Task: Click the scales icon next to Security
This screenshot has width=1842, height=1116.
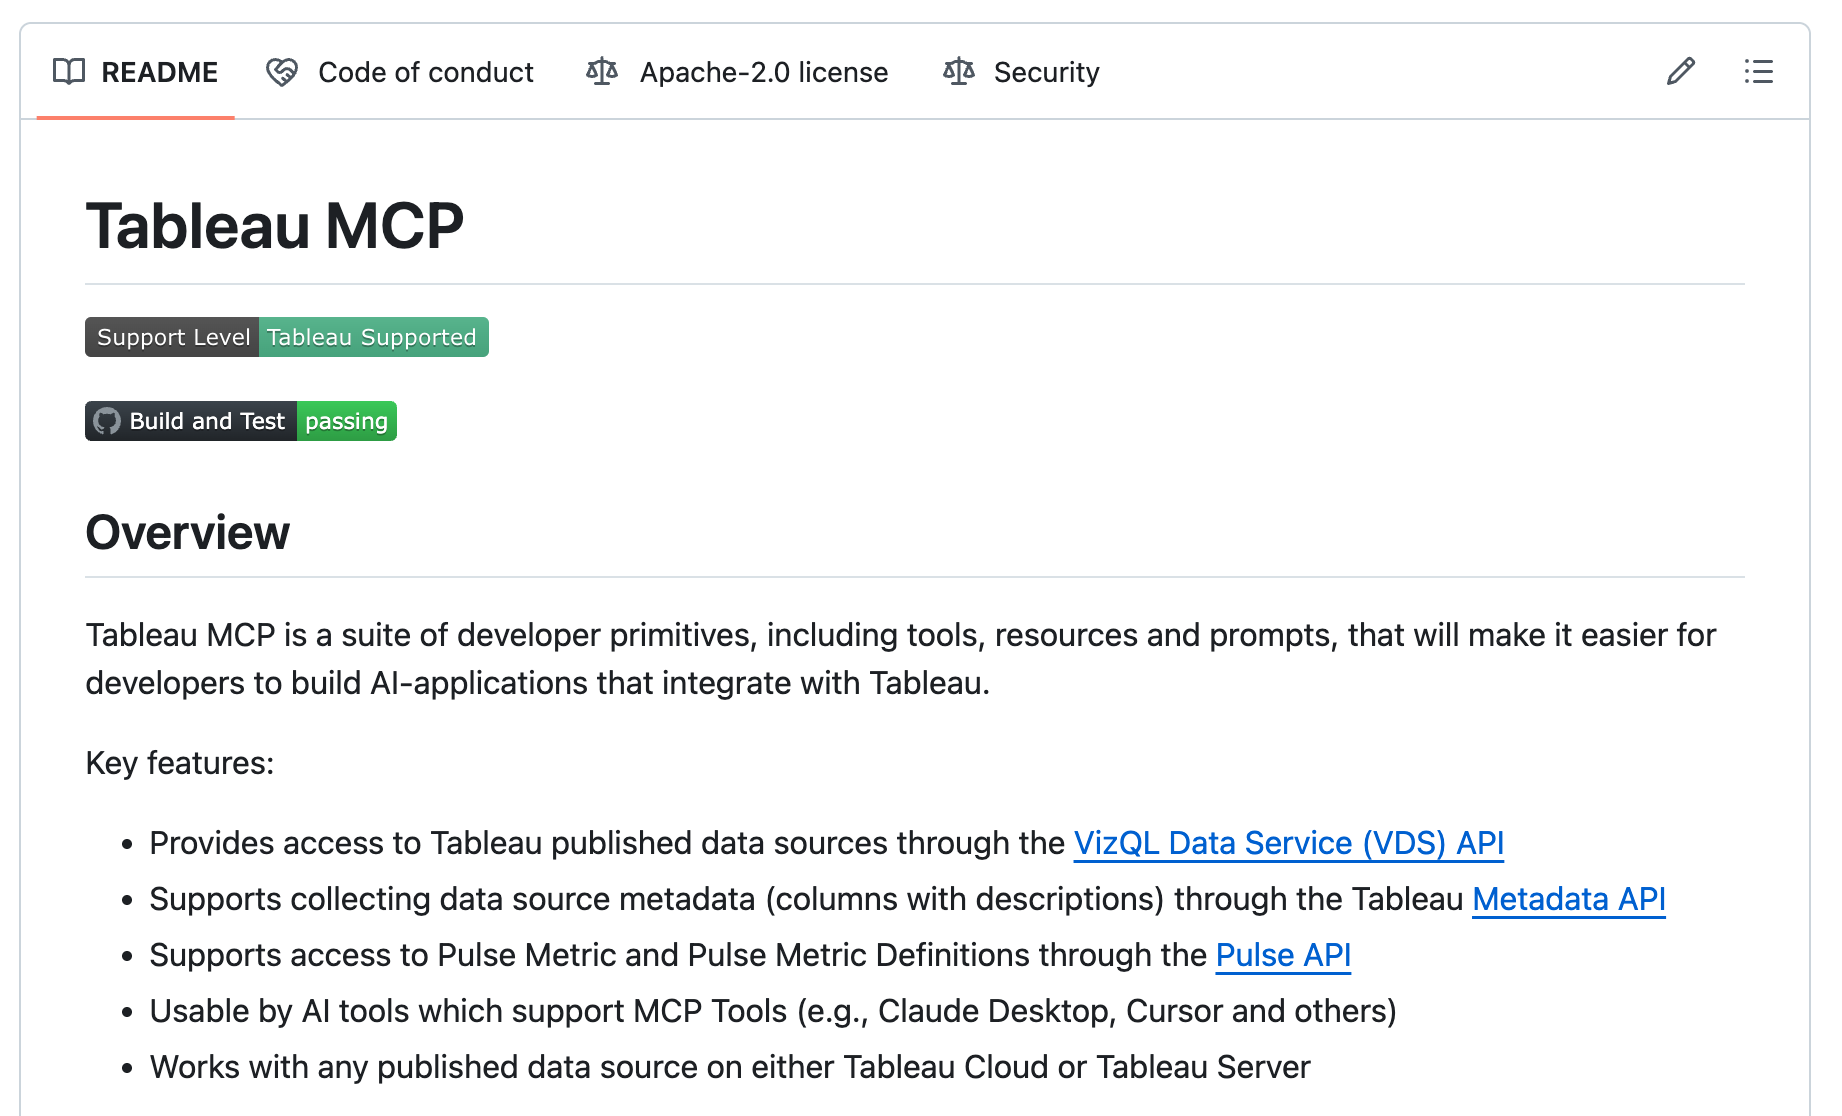Action: [x=957, y=71]
